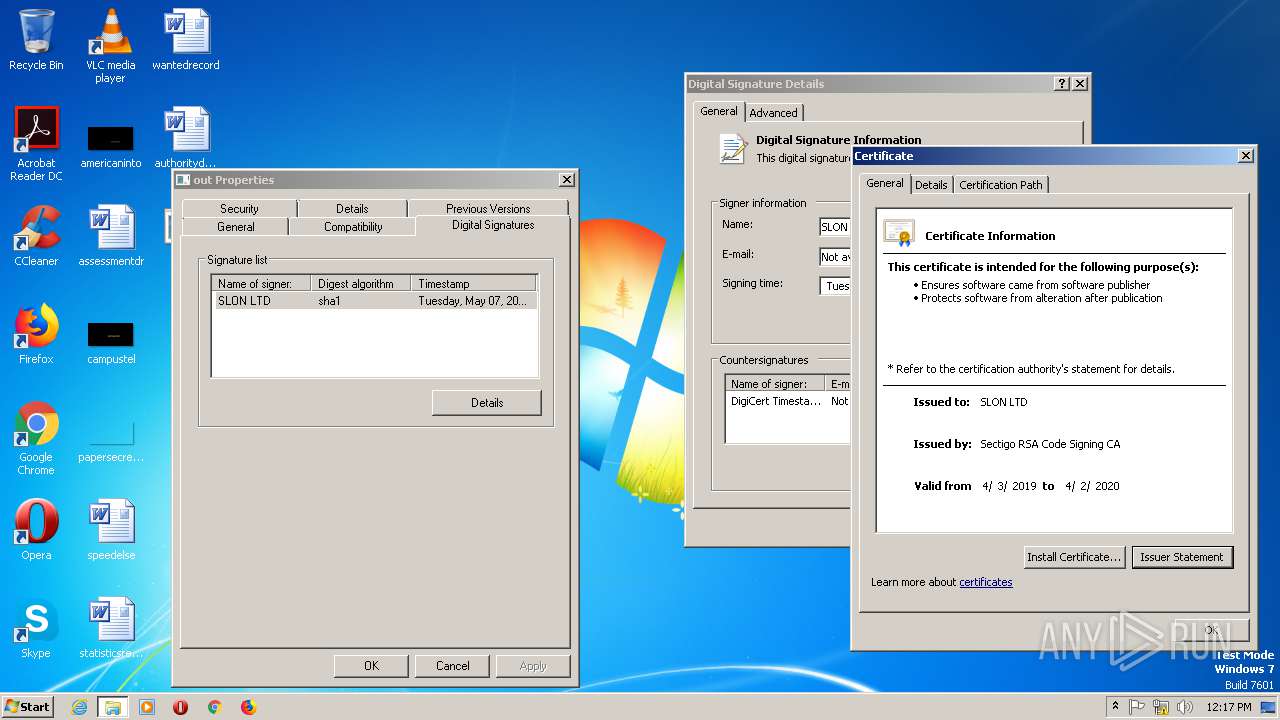Open Action Center flag tray icon

1137,707
